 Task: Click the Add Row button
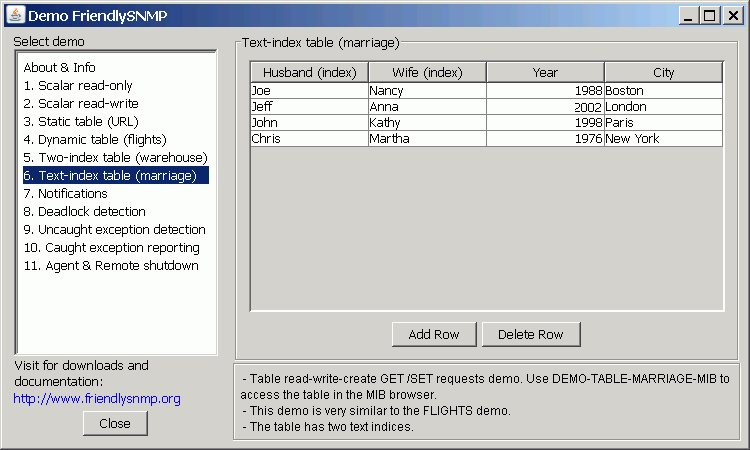(434, 334)
